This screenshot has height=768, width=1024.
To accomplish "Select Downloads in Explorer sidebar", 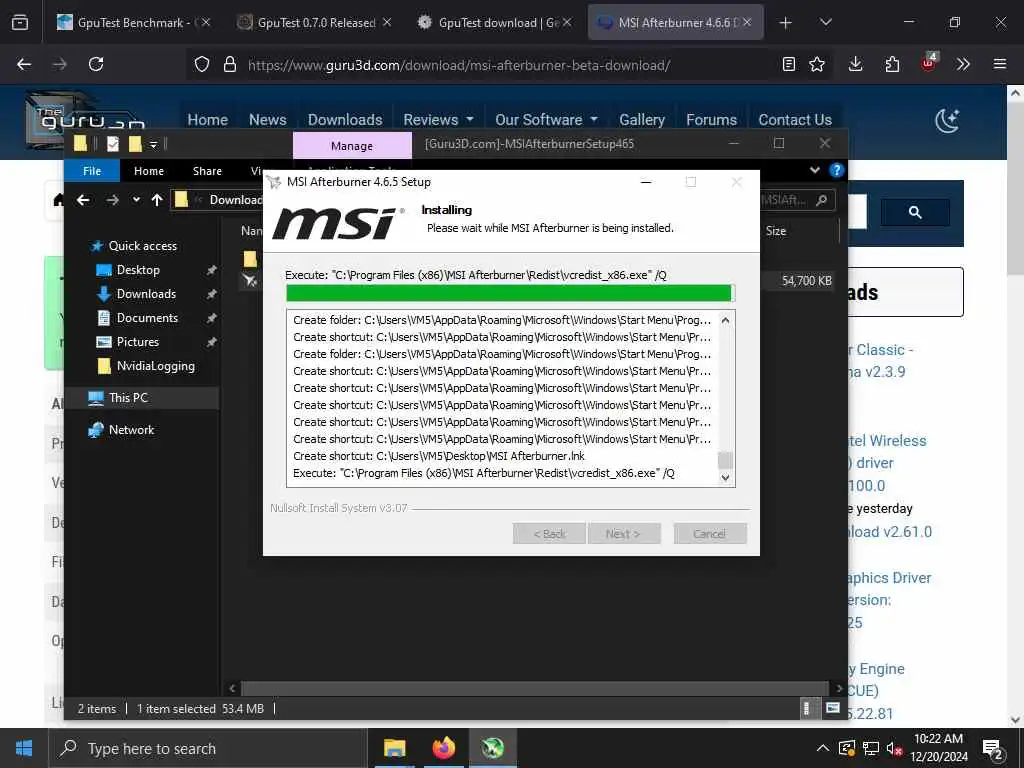I will coord(146,294).
